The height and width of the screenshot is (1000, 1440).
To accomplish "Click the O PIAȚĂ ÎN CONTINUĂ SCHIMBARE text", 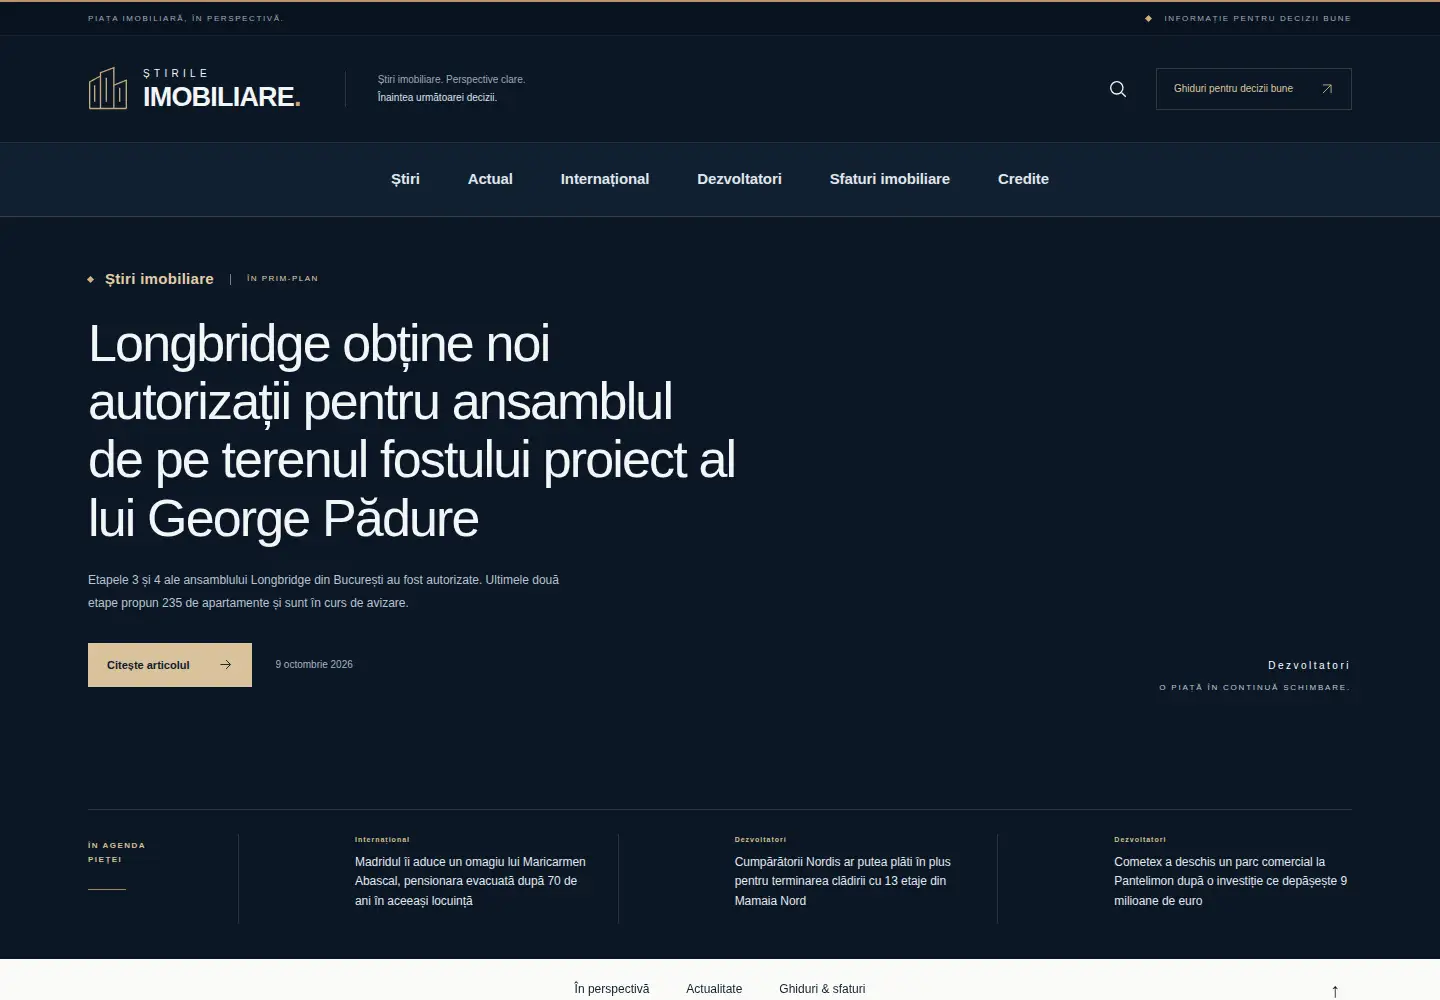I will [1255, 688].
